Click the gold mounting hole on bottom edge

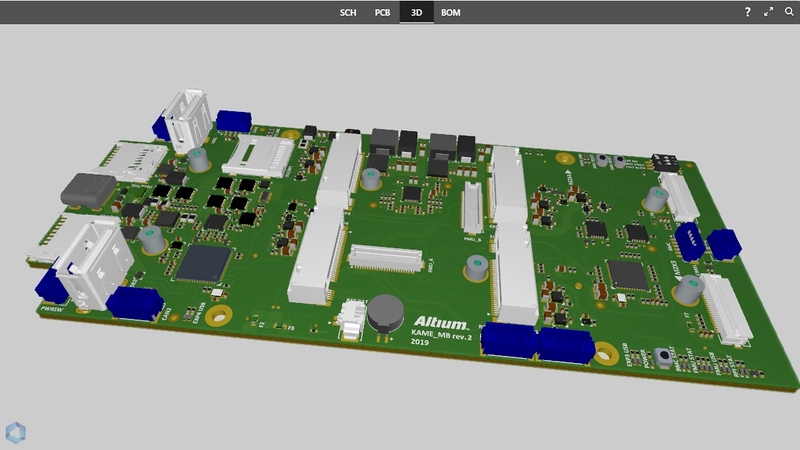[604, 353]
